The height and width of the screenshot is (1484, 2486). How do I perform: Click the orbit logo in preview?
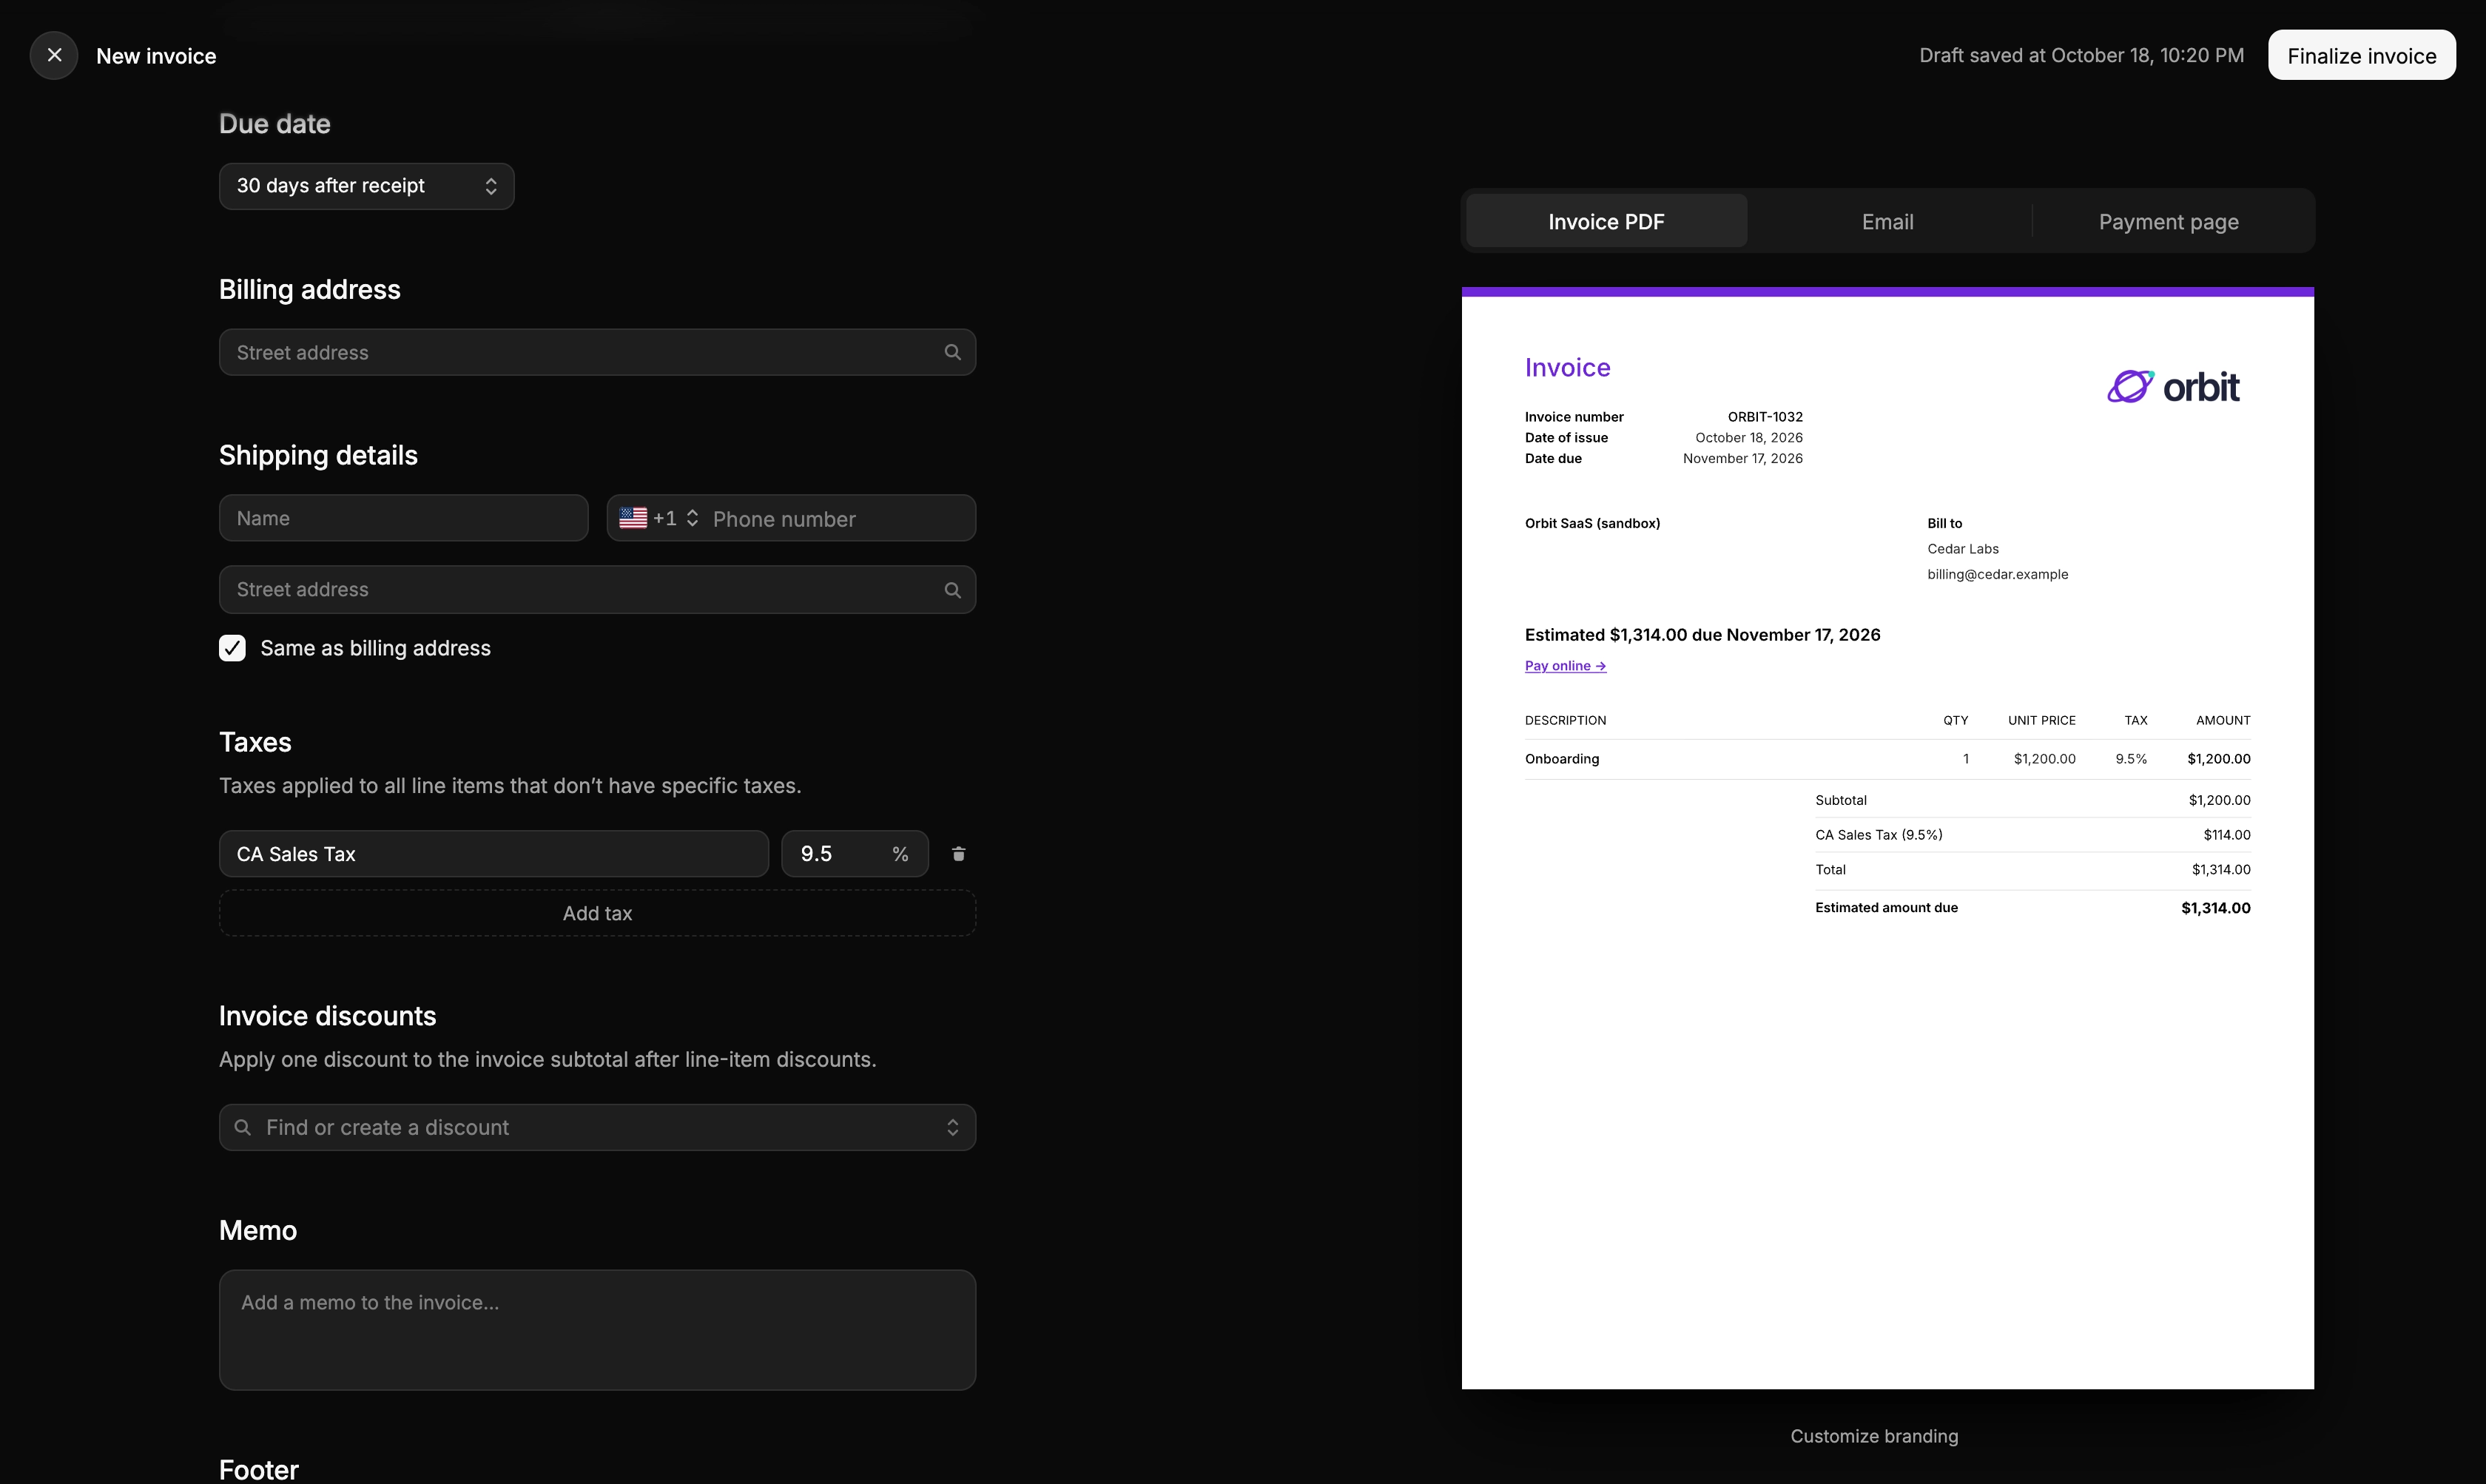[2173, 387]
